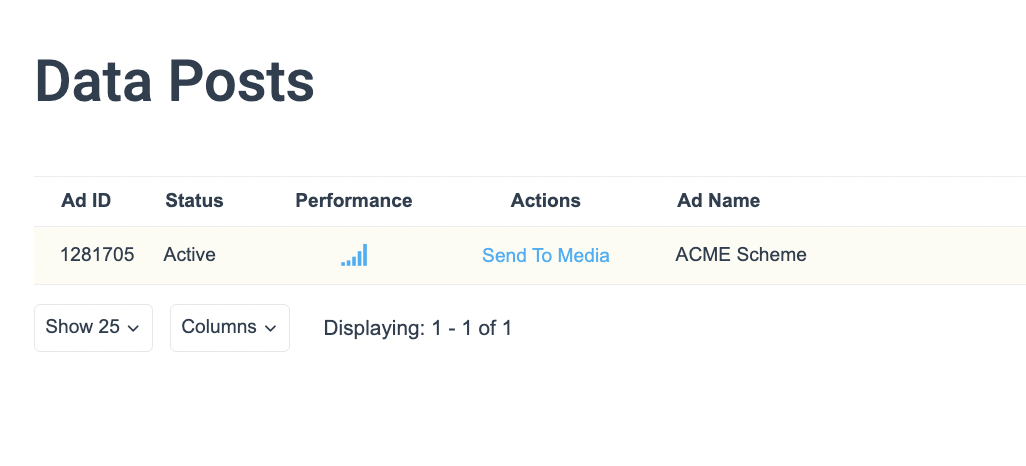
Task: Expand the Columns dropdown
Action: point(230,327)
